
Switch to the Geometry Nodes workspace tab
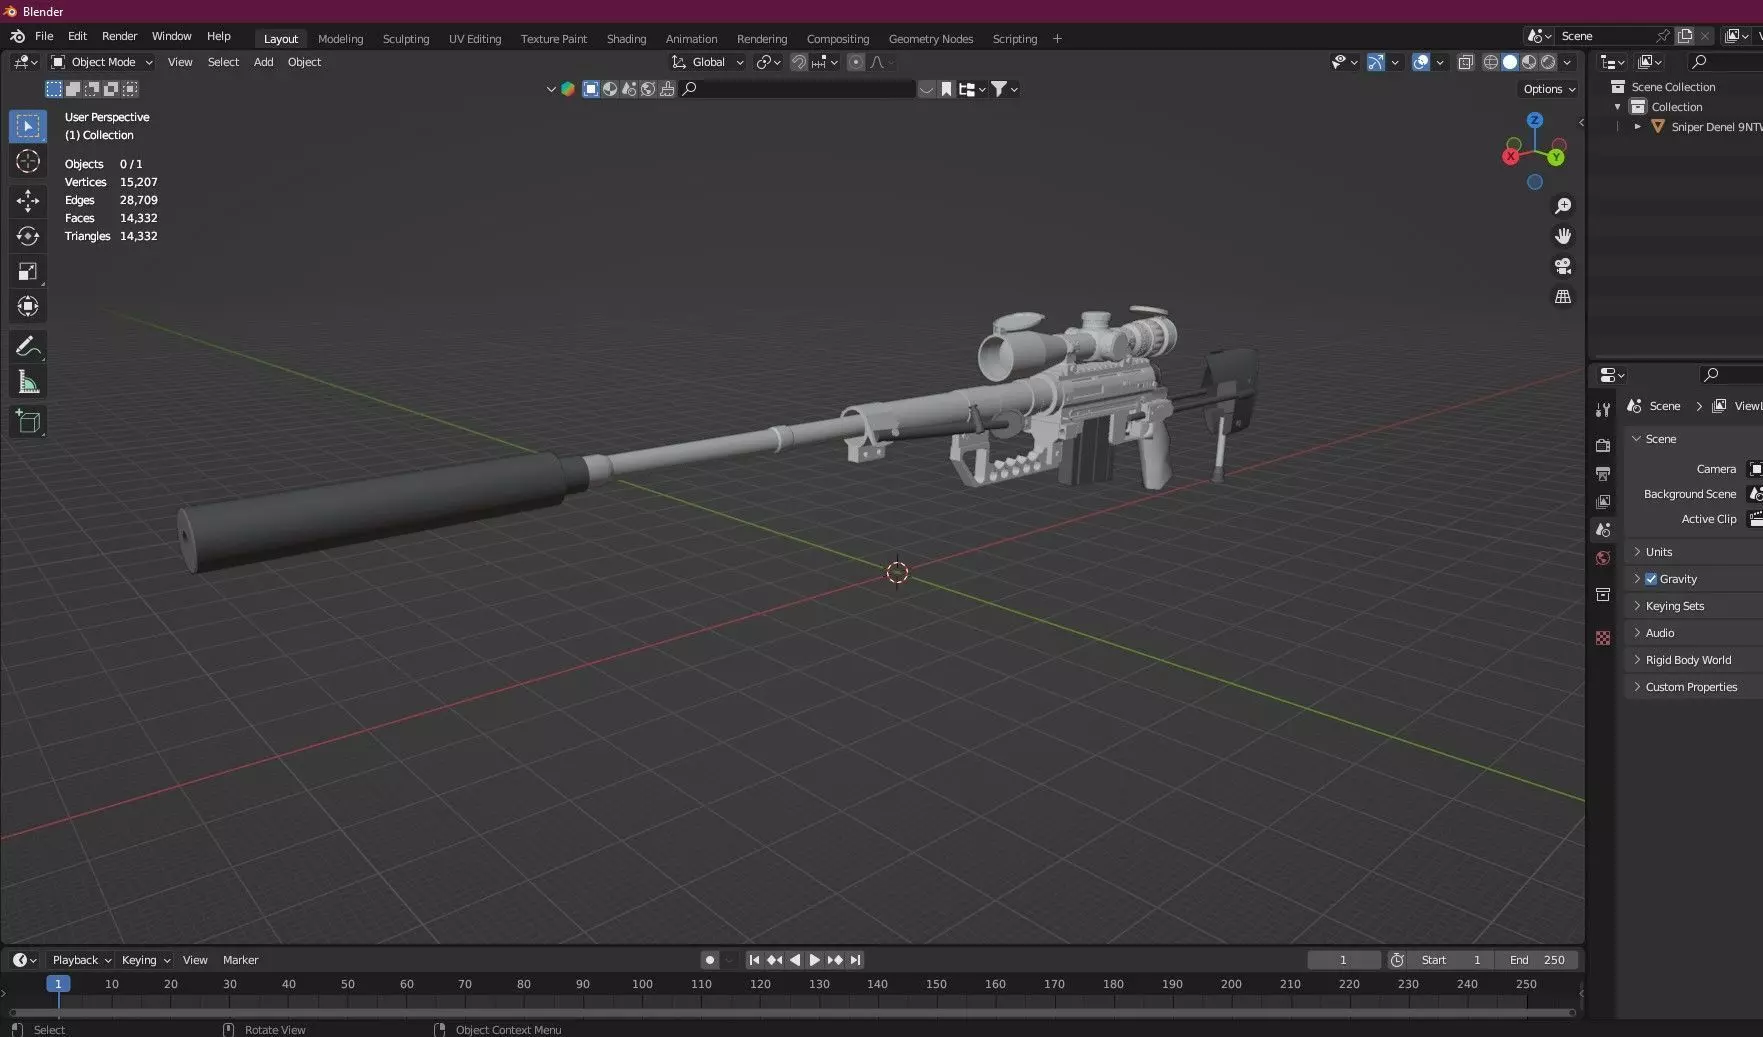point(930,39)
